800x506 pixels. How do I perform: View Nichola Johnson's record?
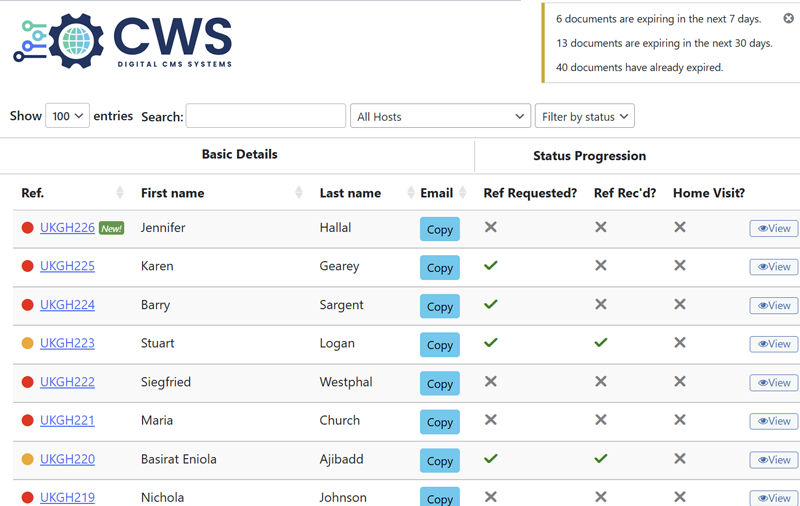click(773, 498)
